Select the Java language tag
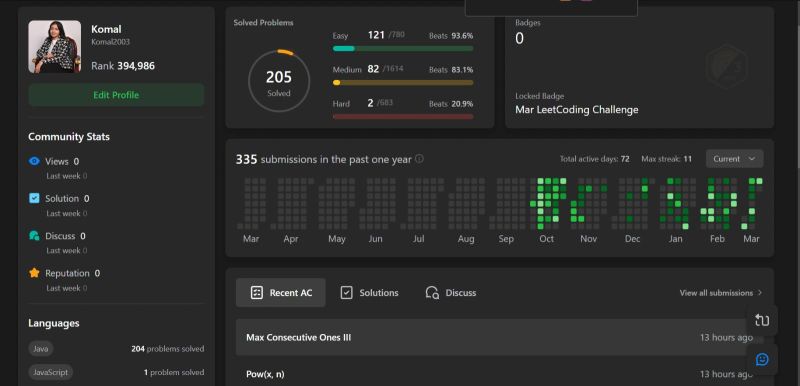The width and height of the screenshot is (800, 386). 41,349
